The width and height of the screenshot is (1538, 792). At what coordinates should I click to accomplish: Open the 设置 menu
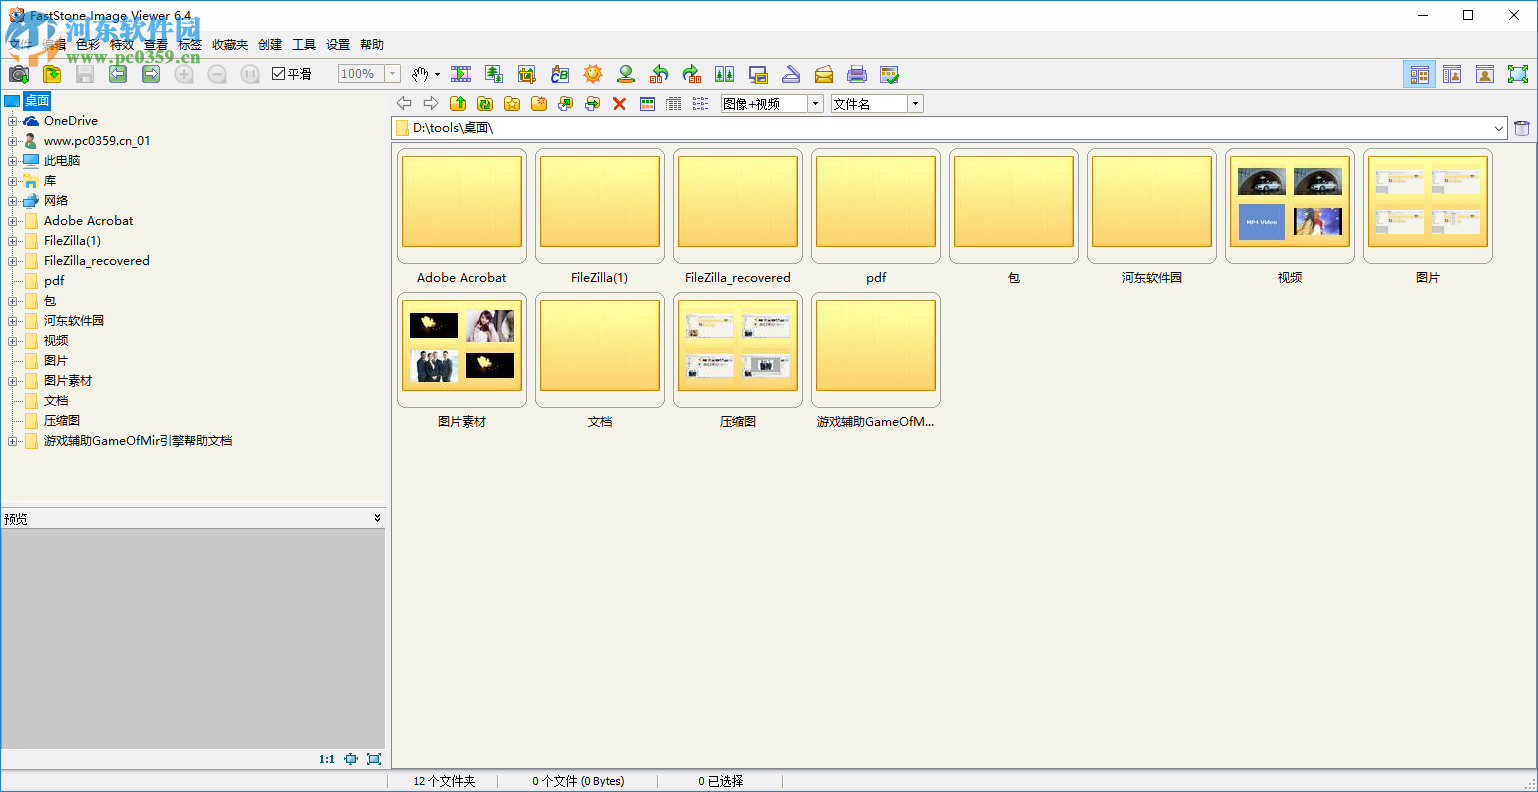coord(338,45)
